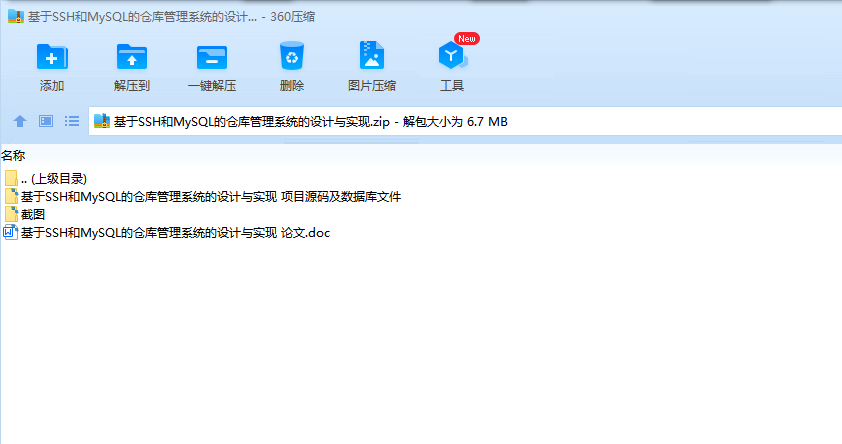
Task: Click the 添加 (Add) toolbar icon
Action: 52,57
